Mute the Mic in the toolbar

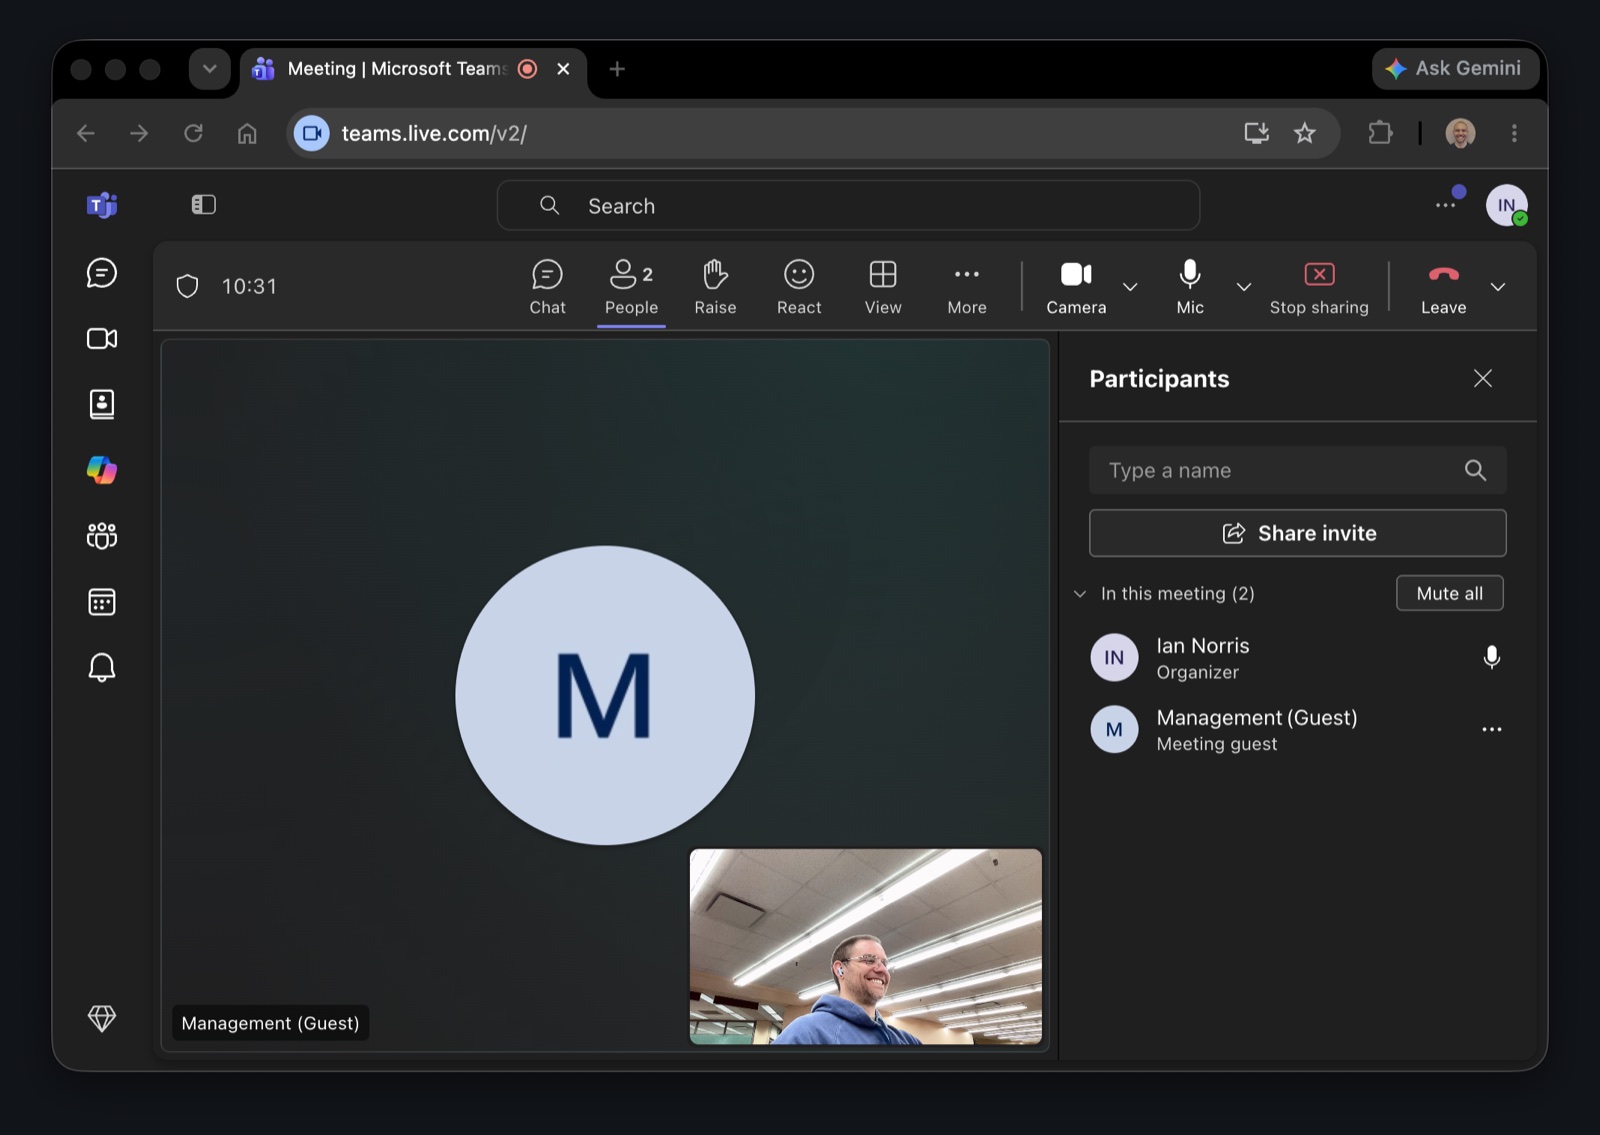1190,287
